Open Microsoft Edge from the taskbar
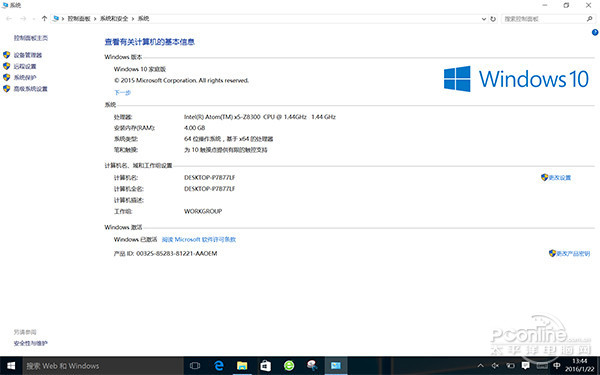This screenshot has height=375, width=600. point(219,366)
